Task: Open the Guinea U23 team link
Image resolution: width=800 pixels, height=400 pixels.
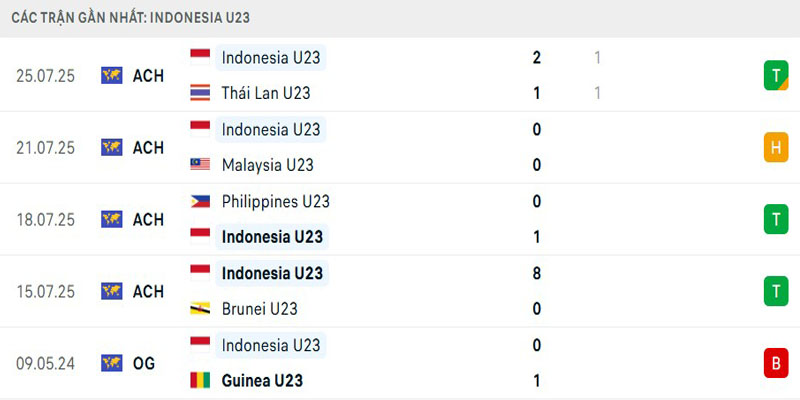Action: (x=262, y=381)
